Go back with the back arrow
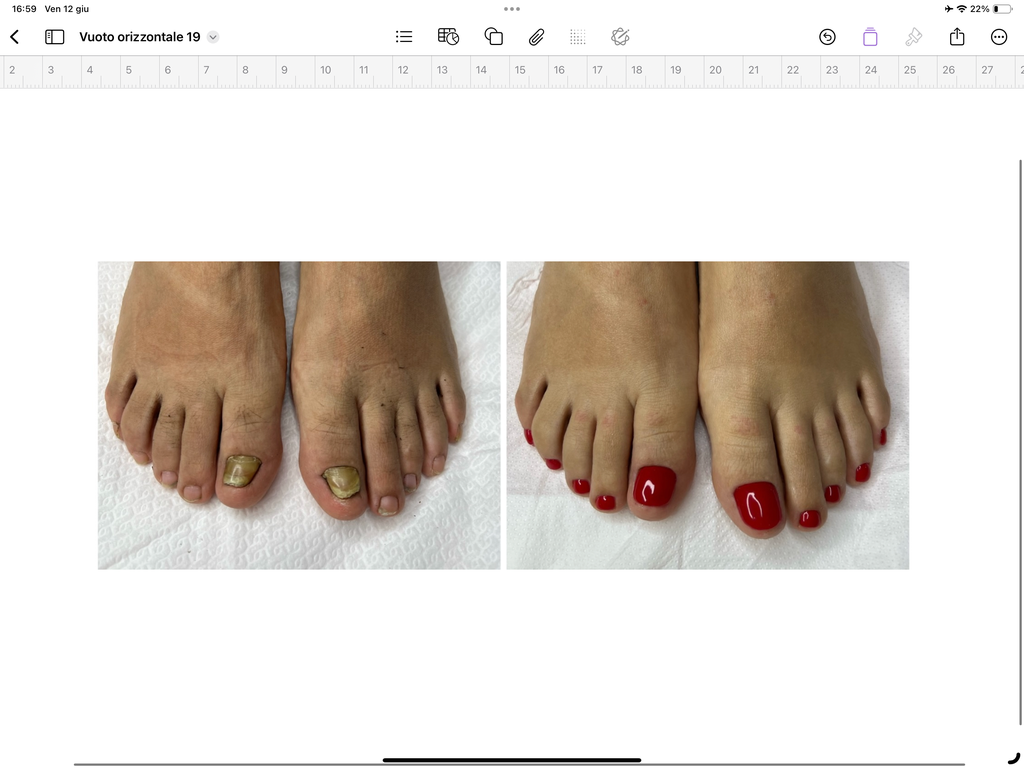 point(15,37)
